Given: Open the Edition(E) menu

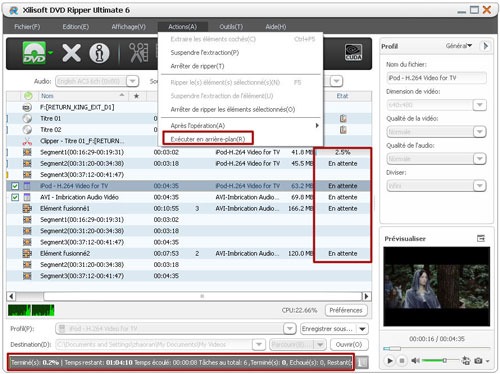Looking at the screenshot, I should [76, 27].
